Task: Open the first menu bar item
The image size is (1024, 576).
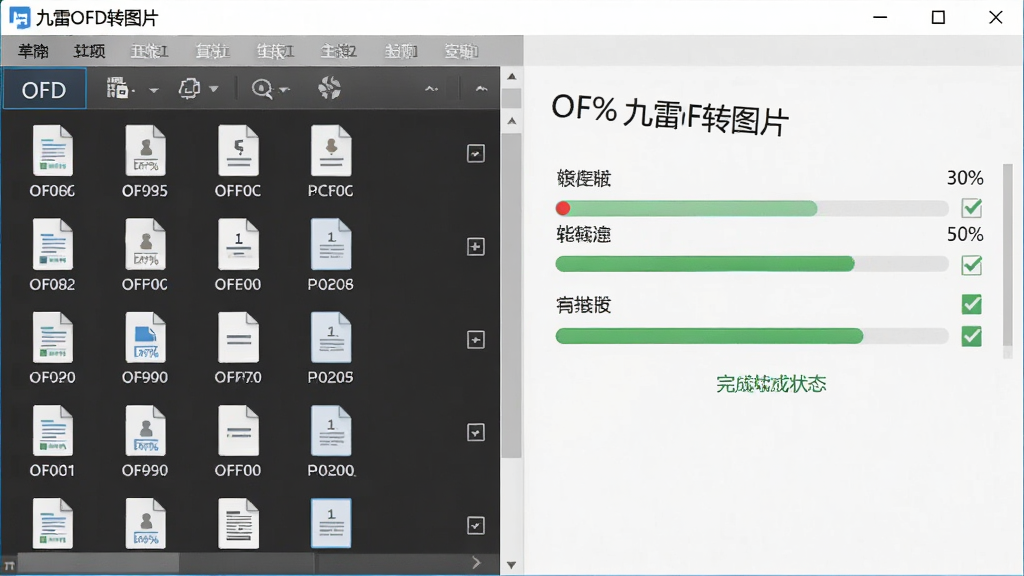Action: (x=33, y=51)
